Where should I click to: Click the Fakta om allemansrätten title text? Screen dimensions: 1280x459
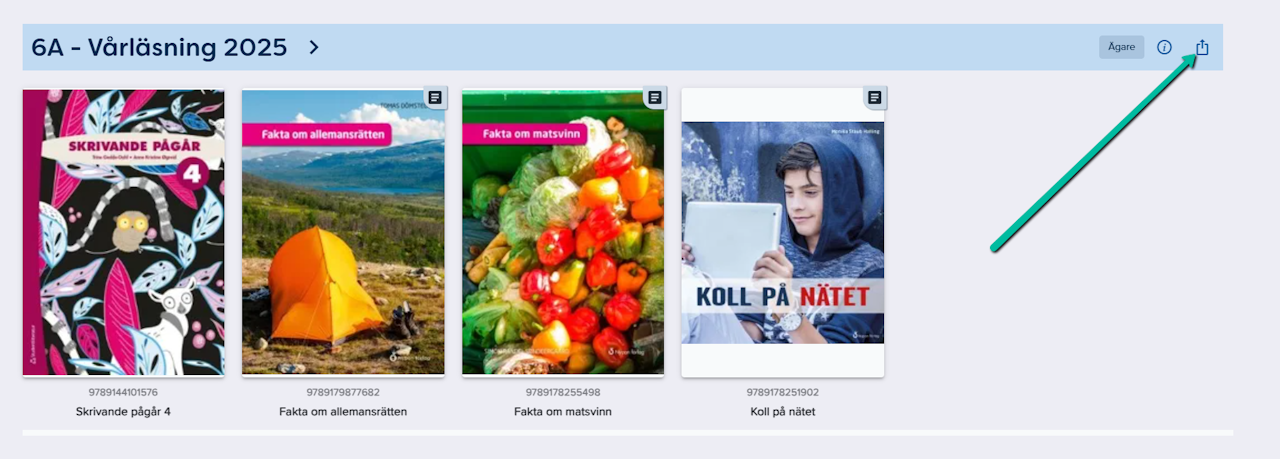343,411
